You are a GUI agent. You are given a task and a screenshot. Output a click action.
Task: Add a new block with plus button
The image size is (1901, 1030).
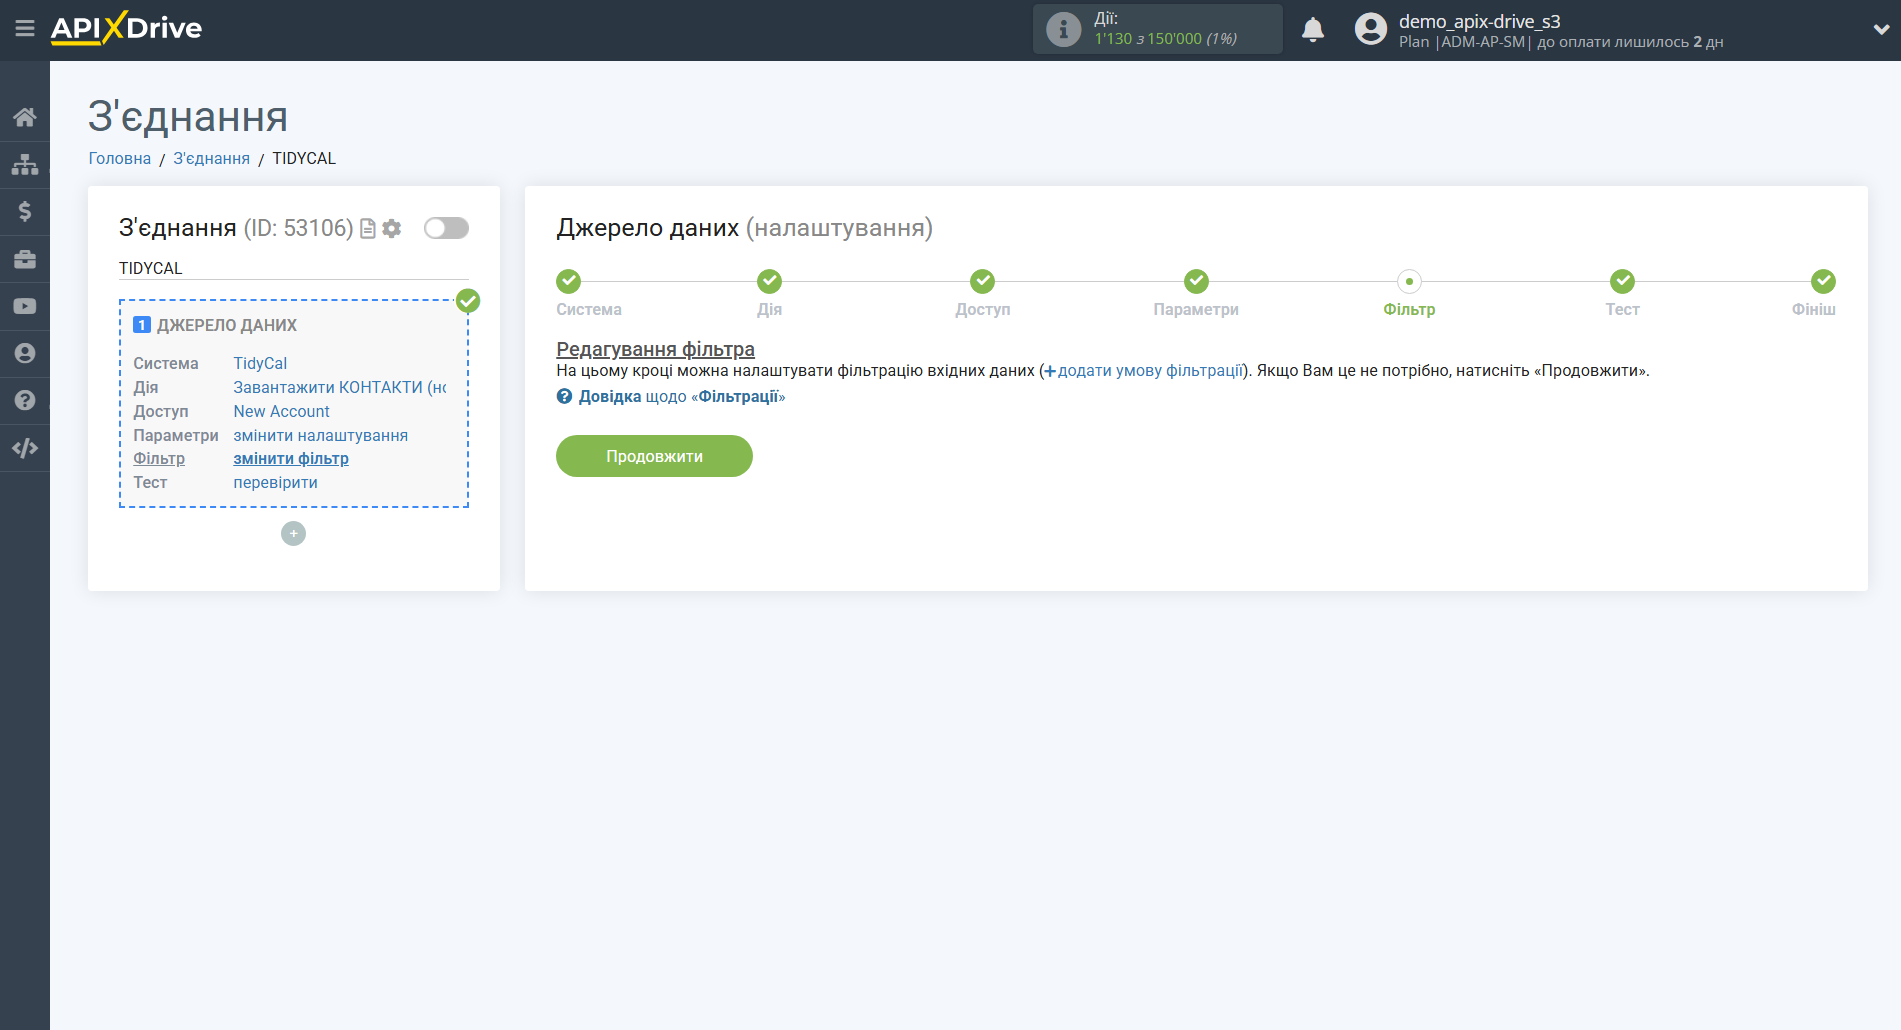pos(293,534)
